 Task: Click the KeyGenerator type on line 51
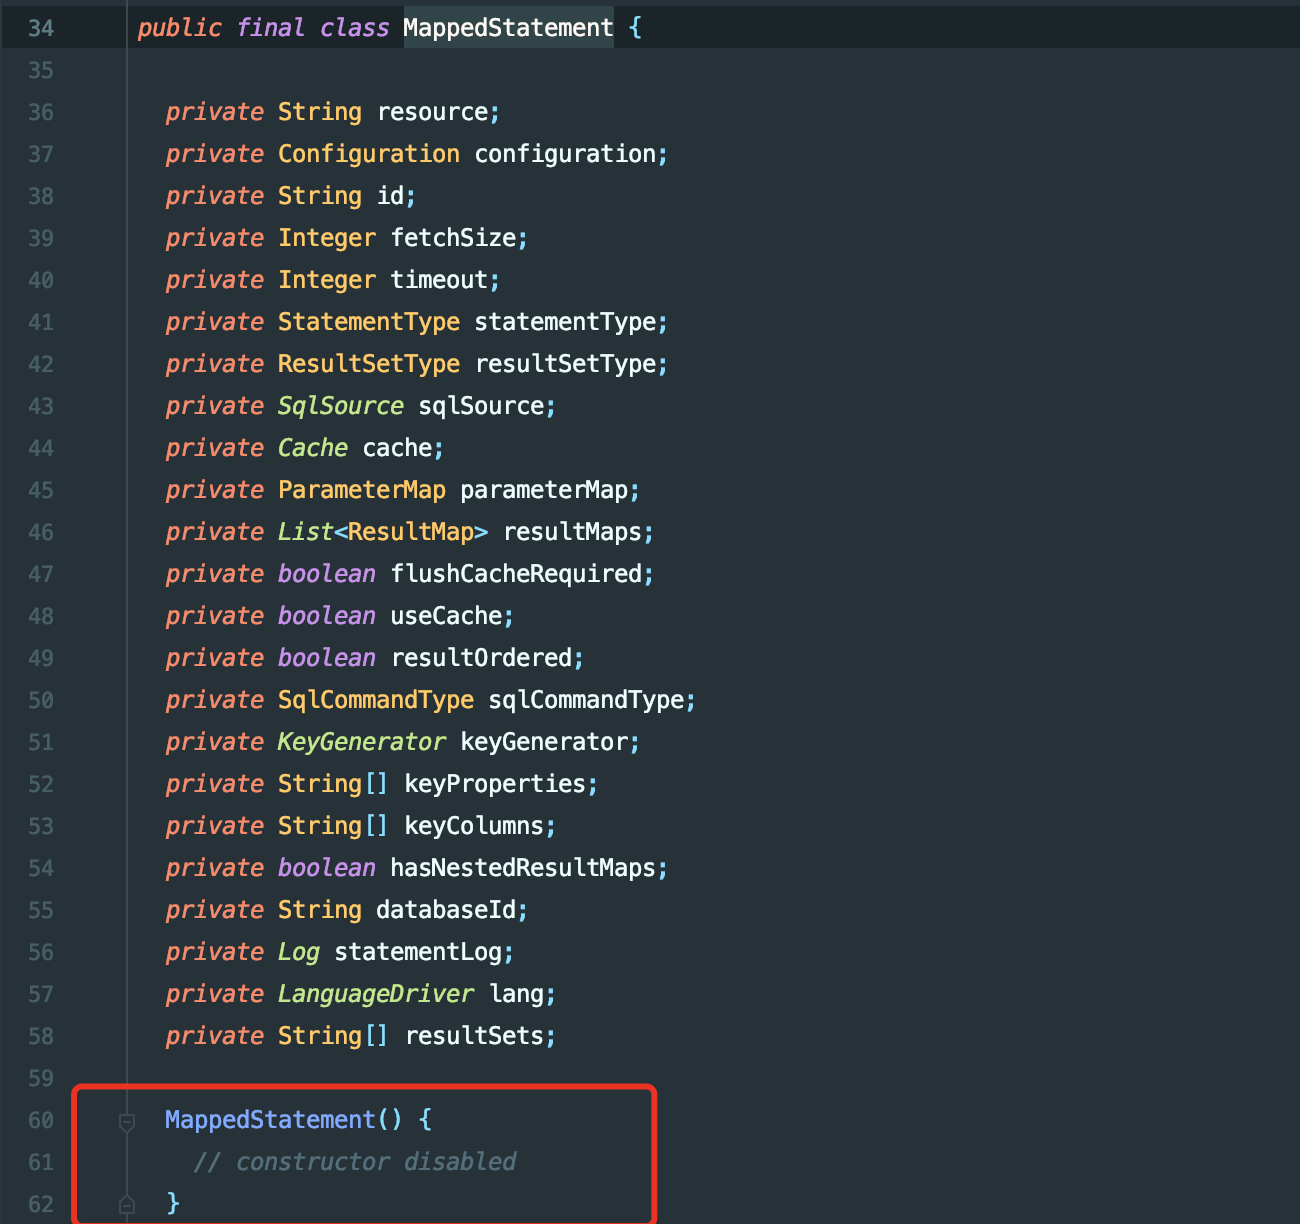362,742
